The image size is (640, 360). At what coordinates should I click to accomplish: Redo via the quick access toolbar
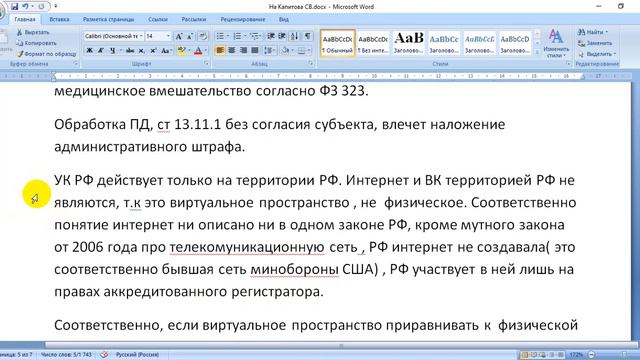point(41,7)
